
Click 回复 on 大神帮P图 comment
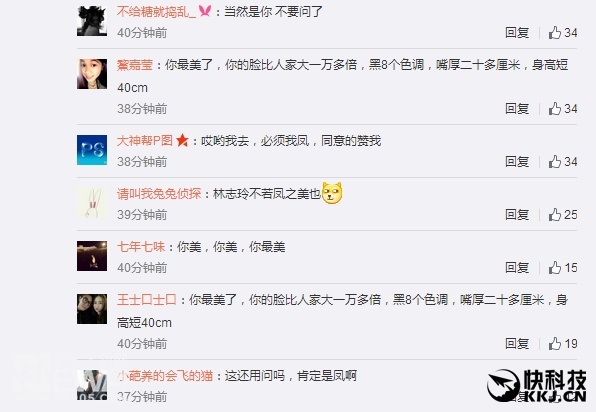(x=517, y=162)
